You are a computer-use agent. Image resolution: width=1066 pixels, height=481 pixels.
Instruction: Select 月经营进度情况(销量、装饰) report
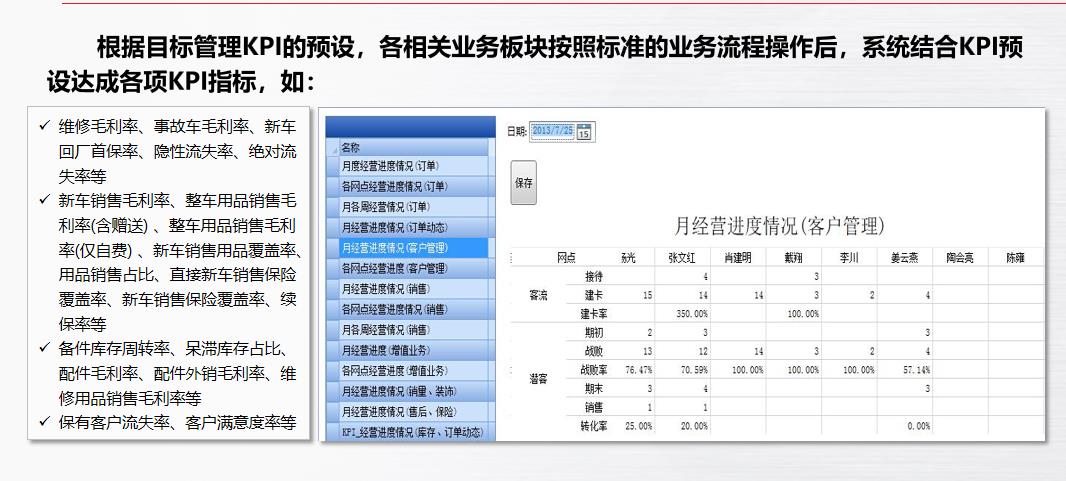point(400,391)
